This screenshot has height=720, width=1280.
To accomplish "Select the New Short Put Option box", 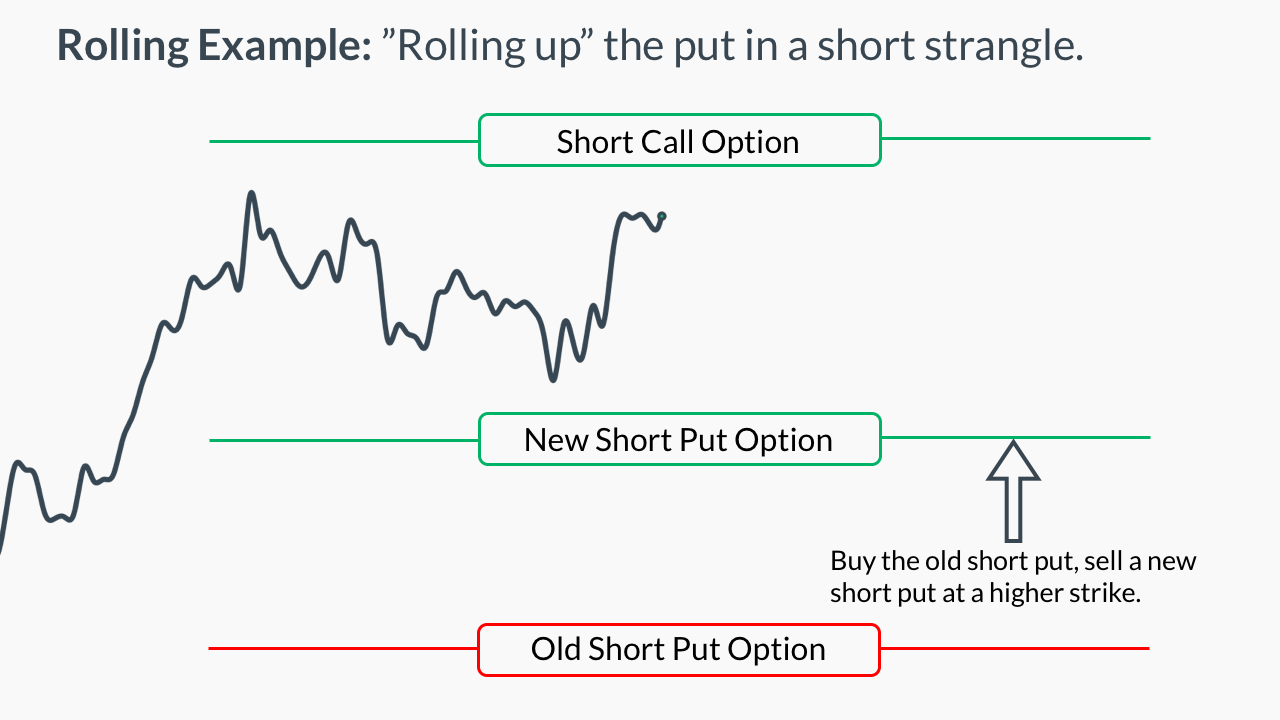I will (680, 439).
